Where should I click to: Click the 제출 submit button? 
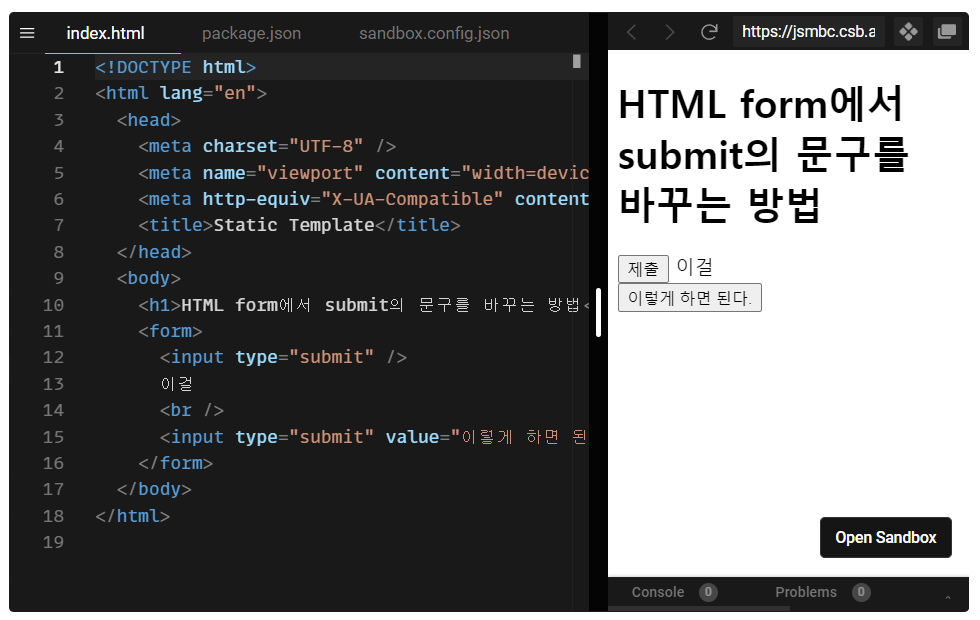point(643,269)
